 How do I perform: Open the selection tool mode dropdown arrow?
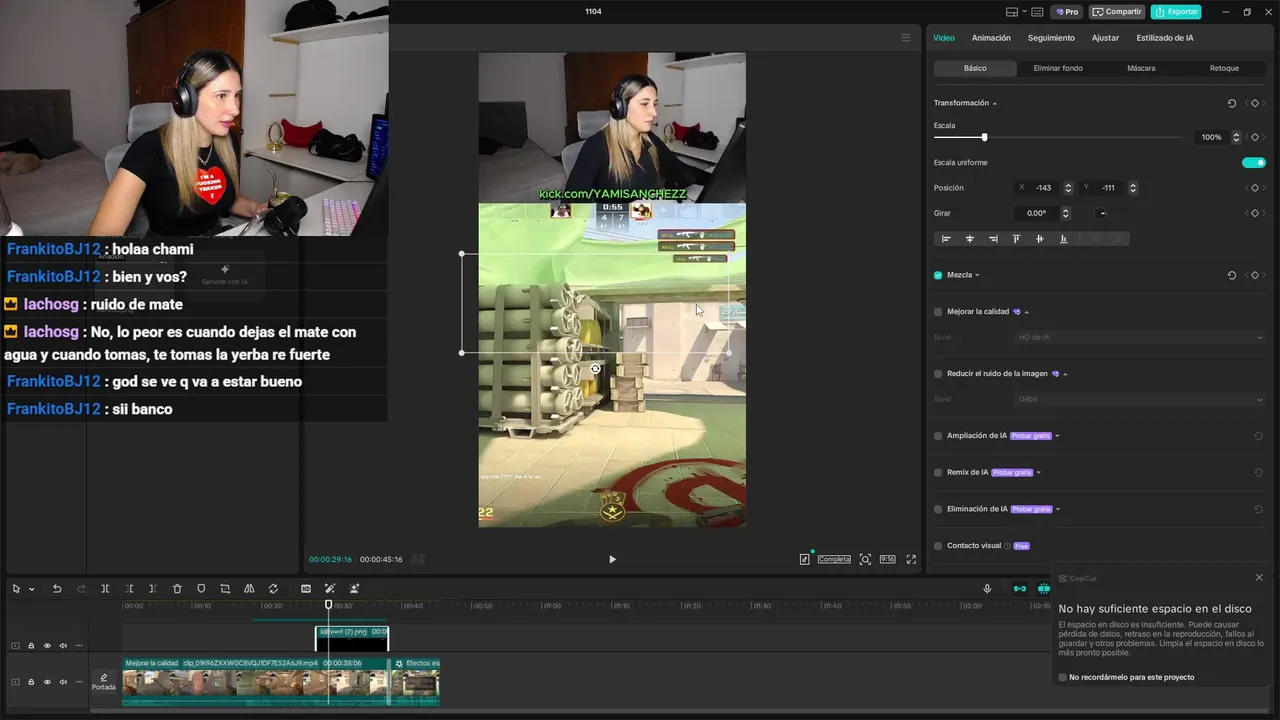[31, 589]
